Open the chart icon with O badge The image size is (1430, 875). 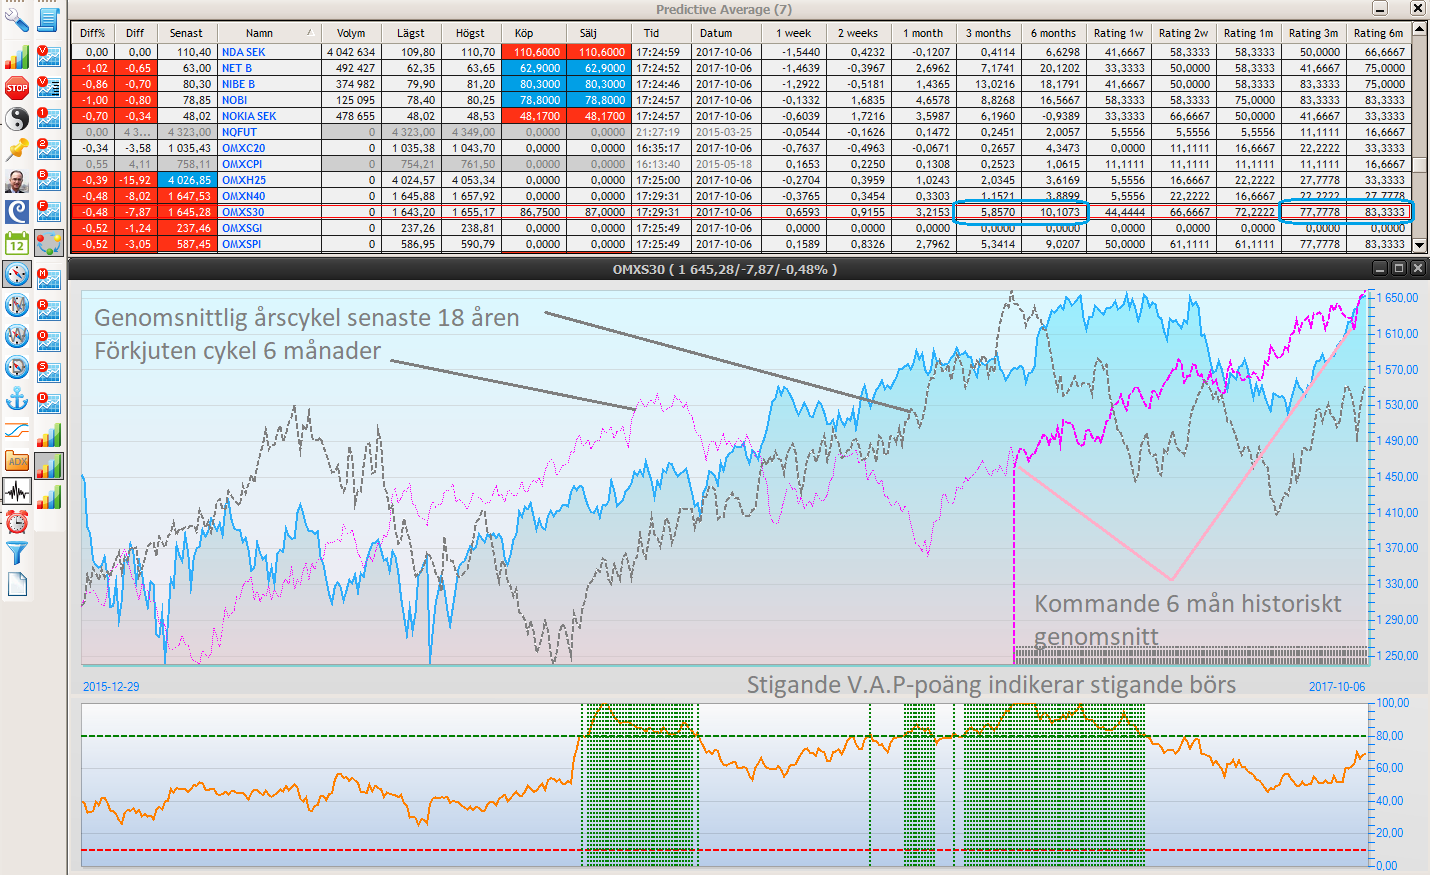[48, 340]
